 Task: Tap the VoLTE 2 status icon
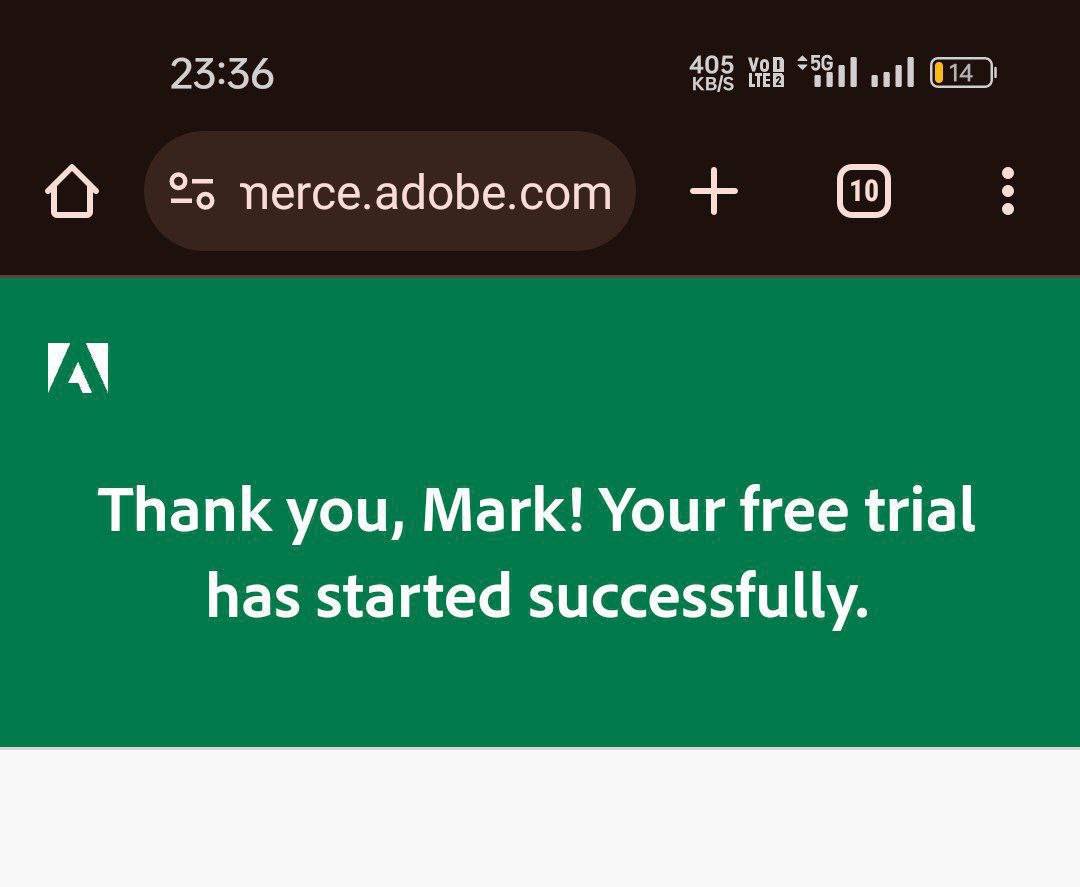point(766,73)
